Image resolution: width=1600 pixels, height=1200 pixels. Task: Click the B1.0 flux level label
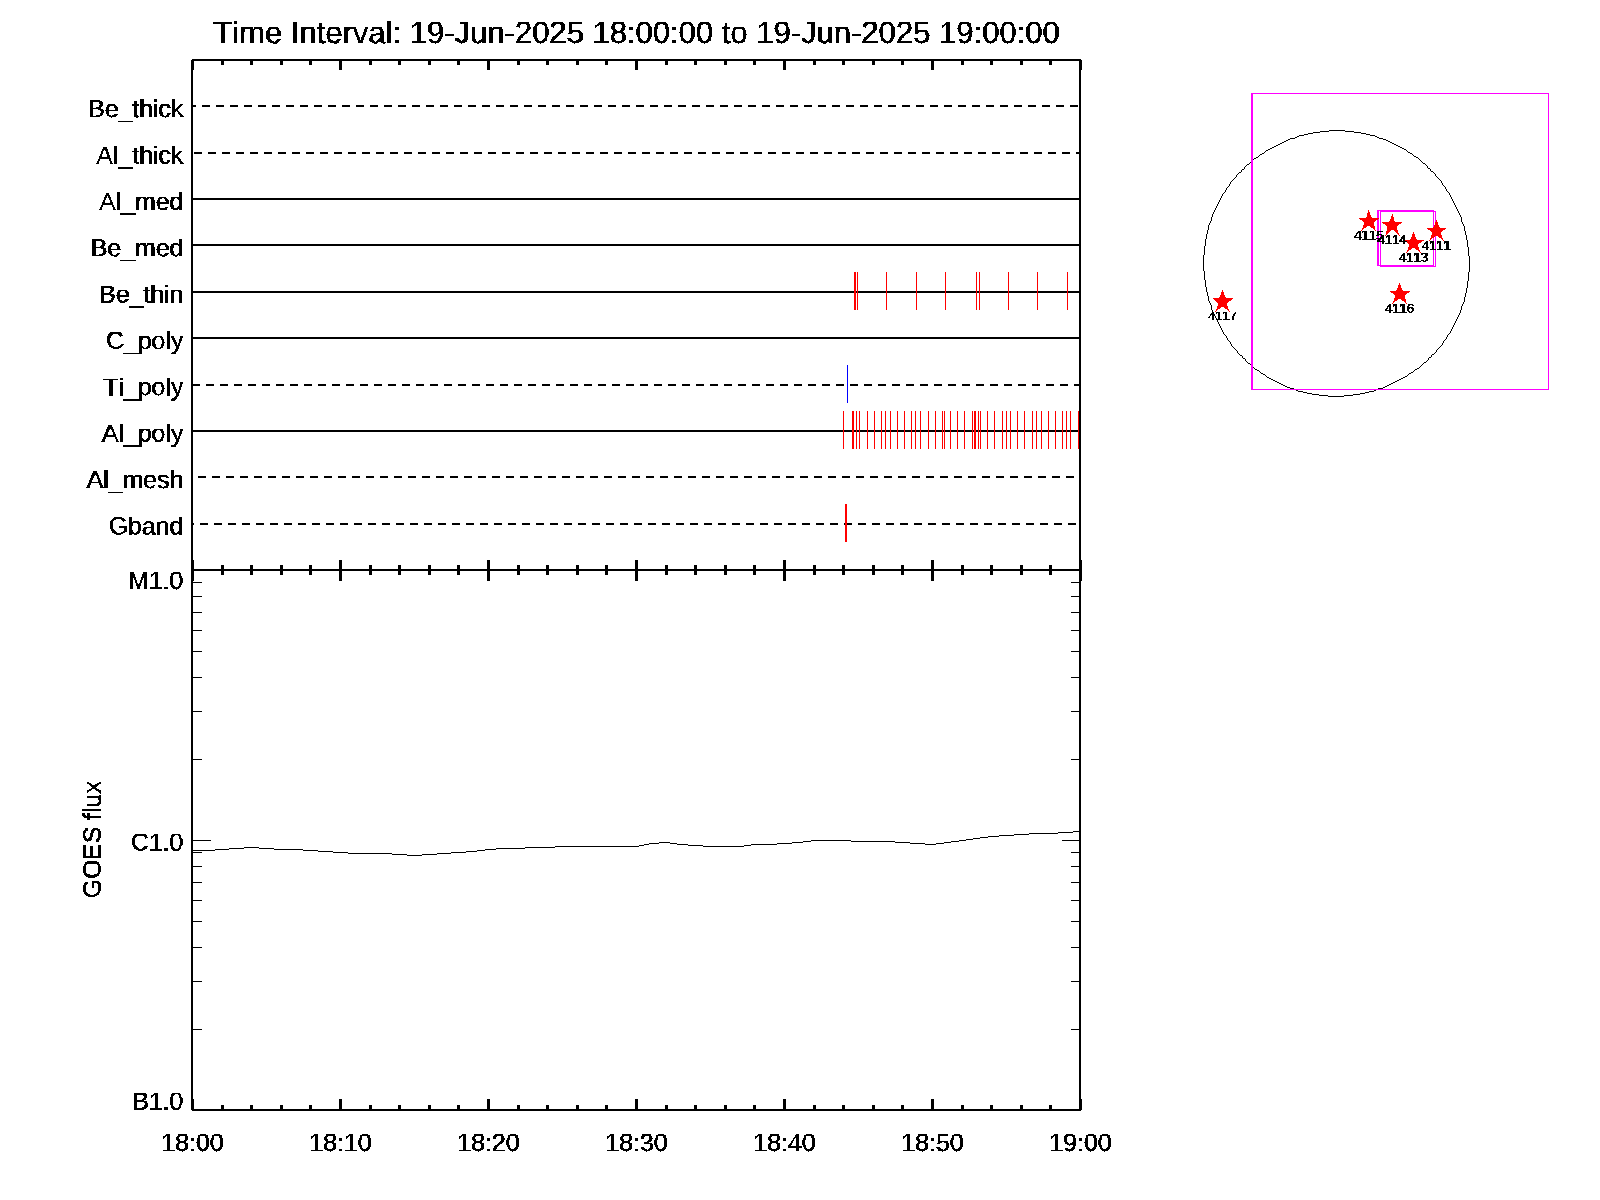click(157, 1102)
